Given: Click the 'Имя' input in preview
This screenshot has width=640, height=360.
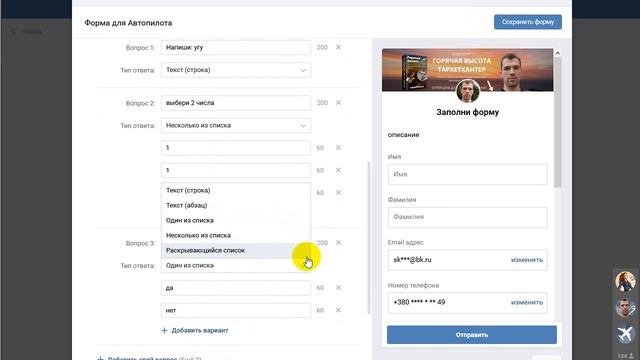Looking at the screenshot, I should (468, 174).
